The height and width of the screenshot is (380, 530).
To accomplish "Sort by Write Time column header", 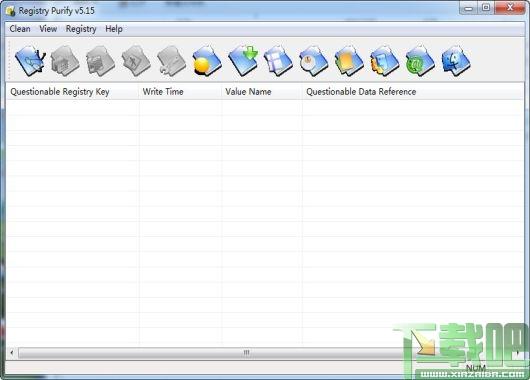I will [180, 92].
